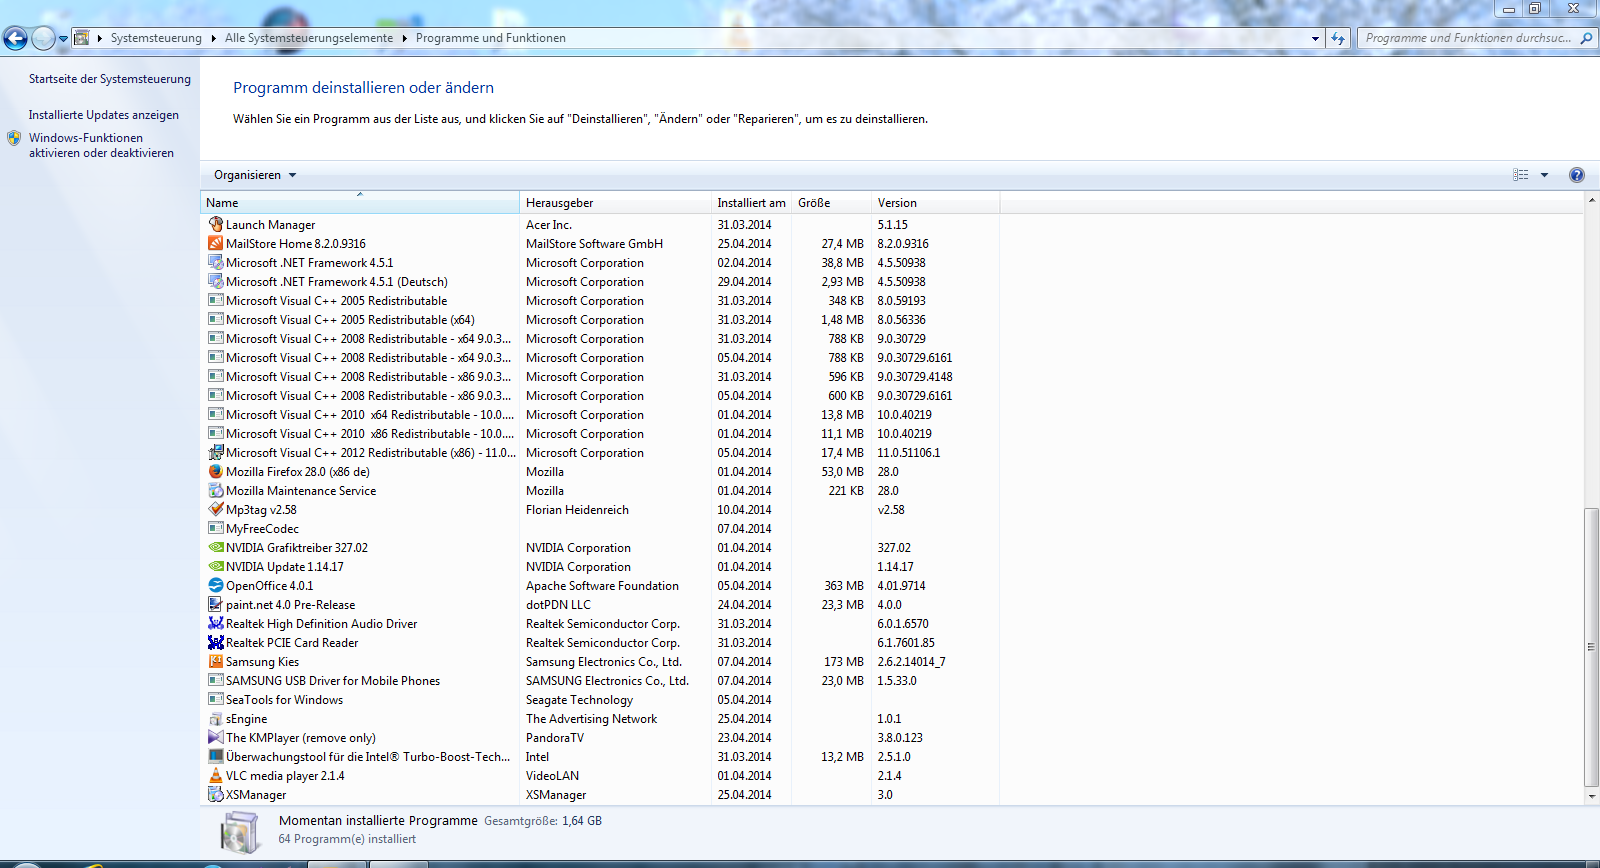Viewport: 1600px width, 868px height.
Task: Go back with the back arrow
Action: (15, 38)
